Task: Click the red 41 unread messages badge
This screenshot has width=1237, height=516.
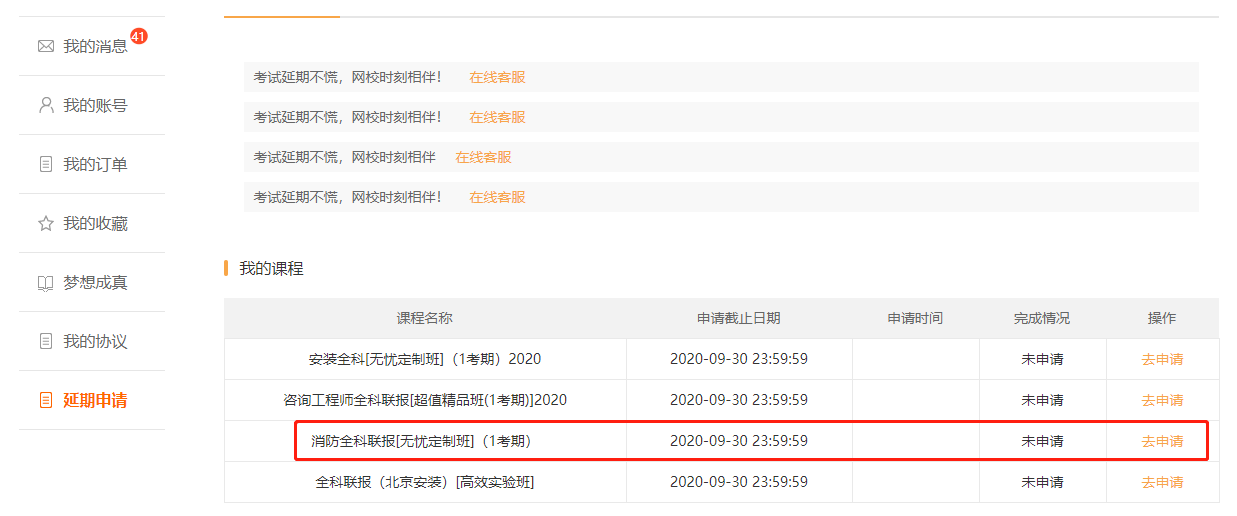Action: click(x=139, y=37)
